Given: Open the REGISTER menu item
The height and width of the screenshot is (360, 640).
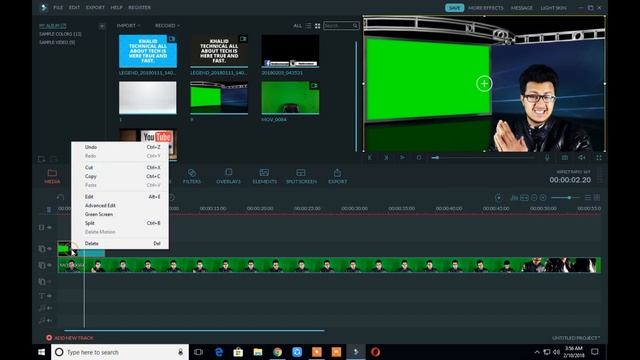Looking at the screenshot, I should coord(139,8).
